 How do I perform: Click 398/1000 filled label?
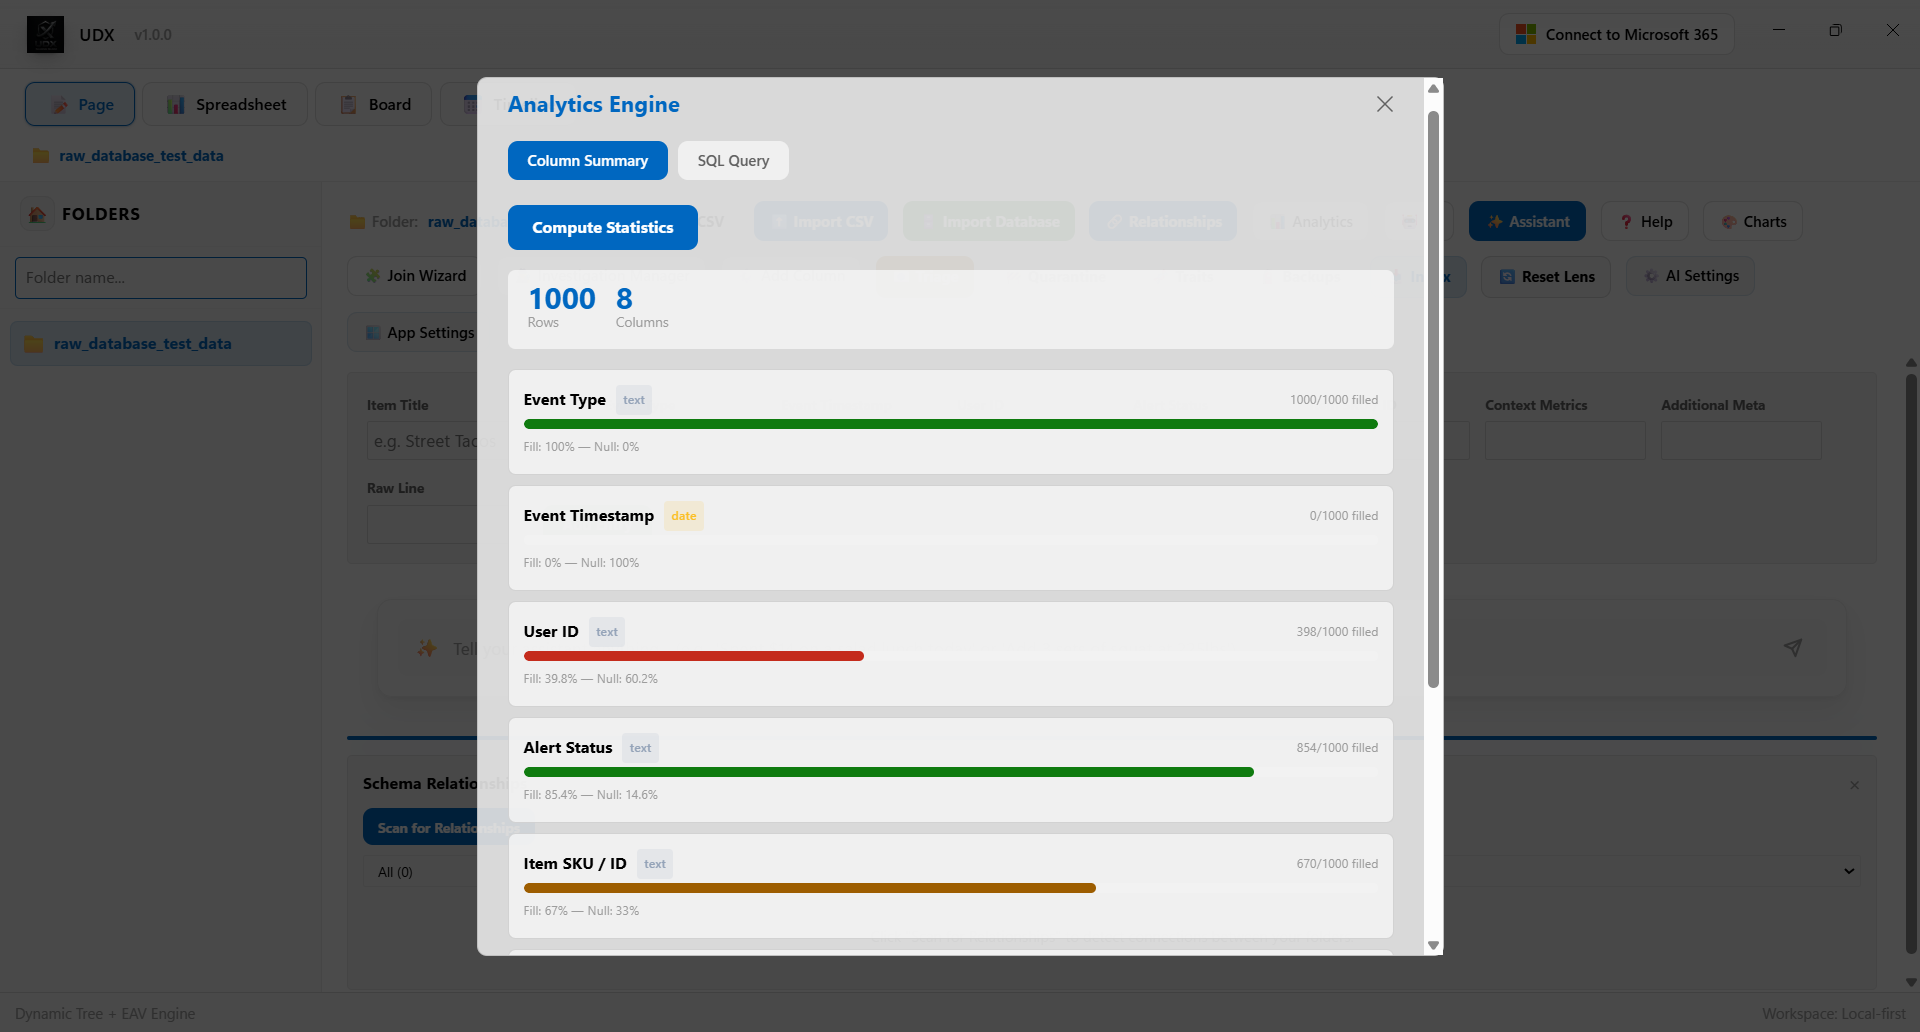[x=1337, y=632]
